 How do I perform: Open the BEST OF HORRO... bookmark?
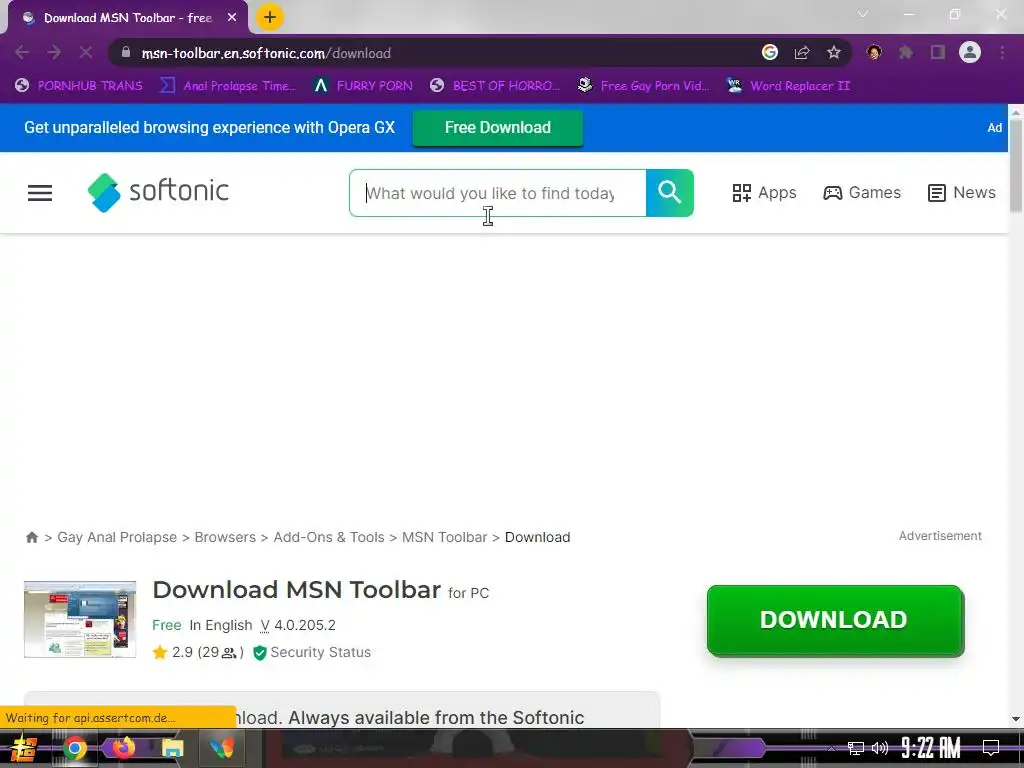pyautogui.click(x=495, y=86)
